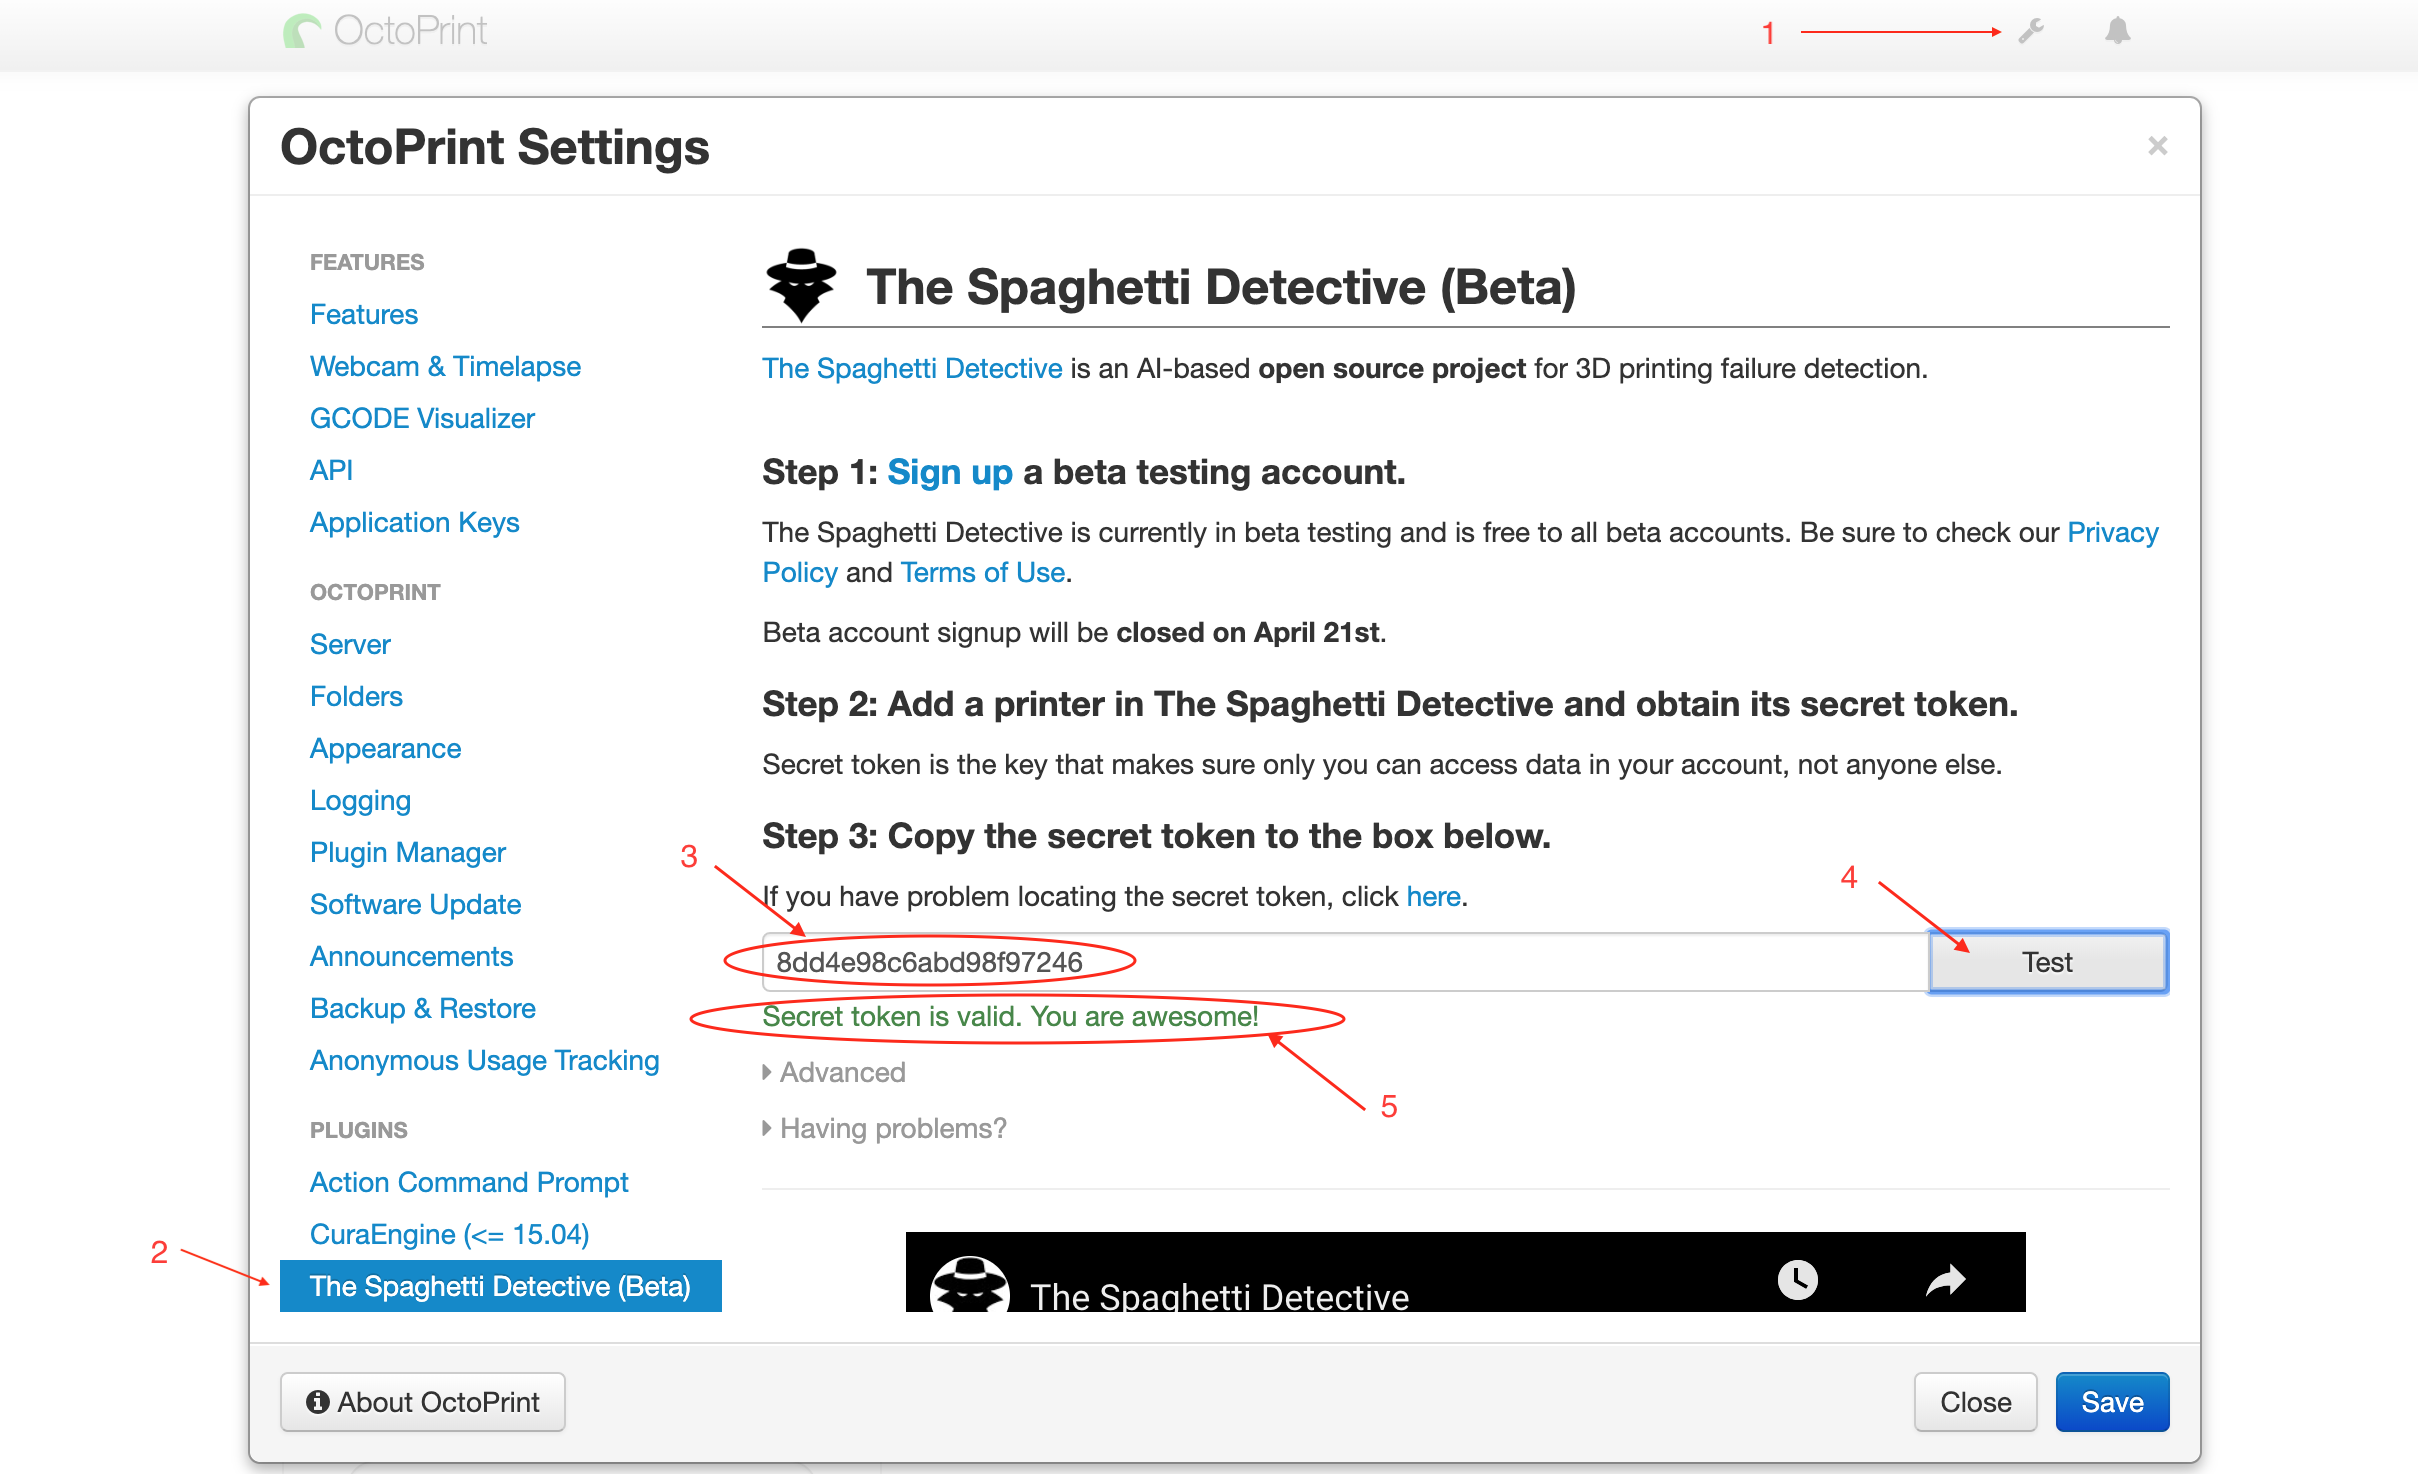Screen dimensions: 2418x1474
Task: Click the notification bell icon
Action: point(2117,31)
